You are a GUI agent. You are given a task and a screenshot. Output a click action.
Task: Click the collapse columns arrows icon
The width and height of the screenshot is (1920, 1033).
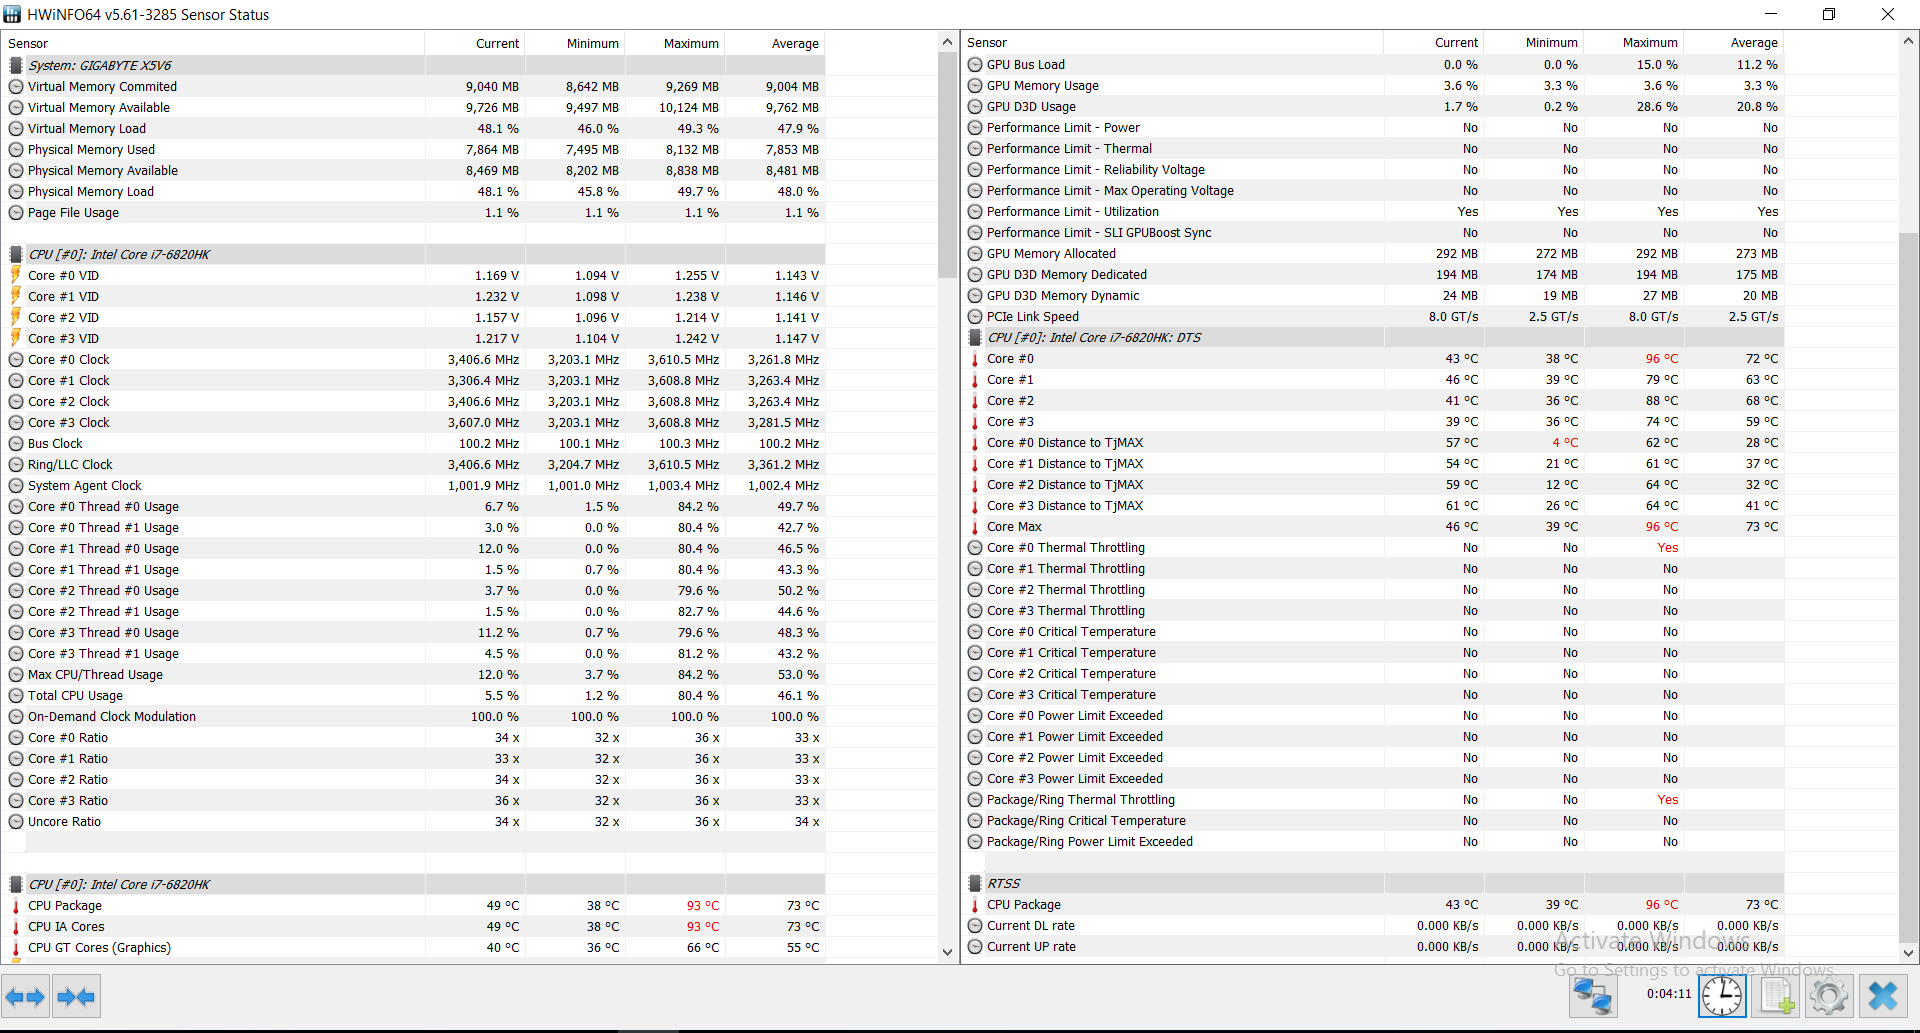click(x=76, y=997)
